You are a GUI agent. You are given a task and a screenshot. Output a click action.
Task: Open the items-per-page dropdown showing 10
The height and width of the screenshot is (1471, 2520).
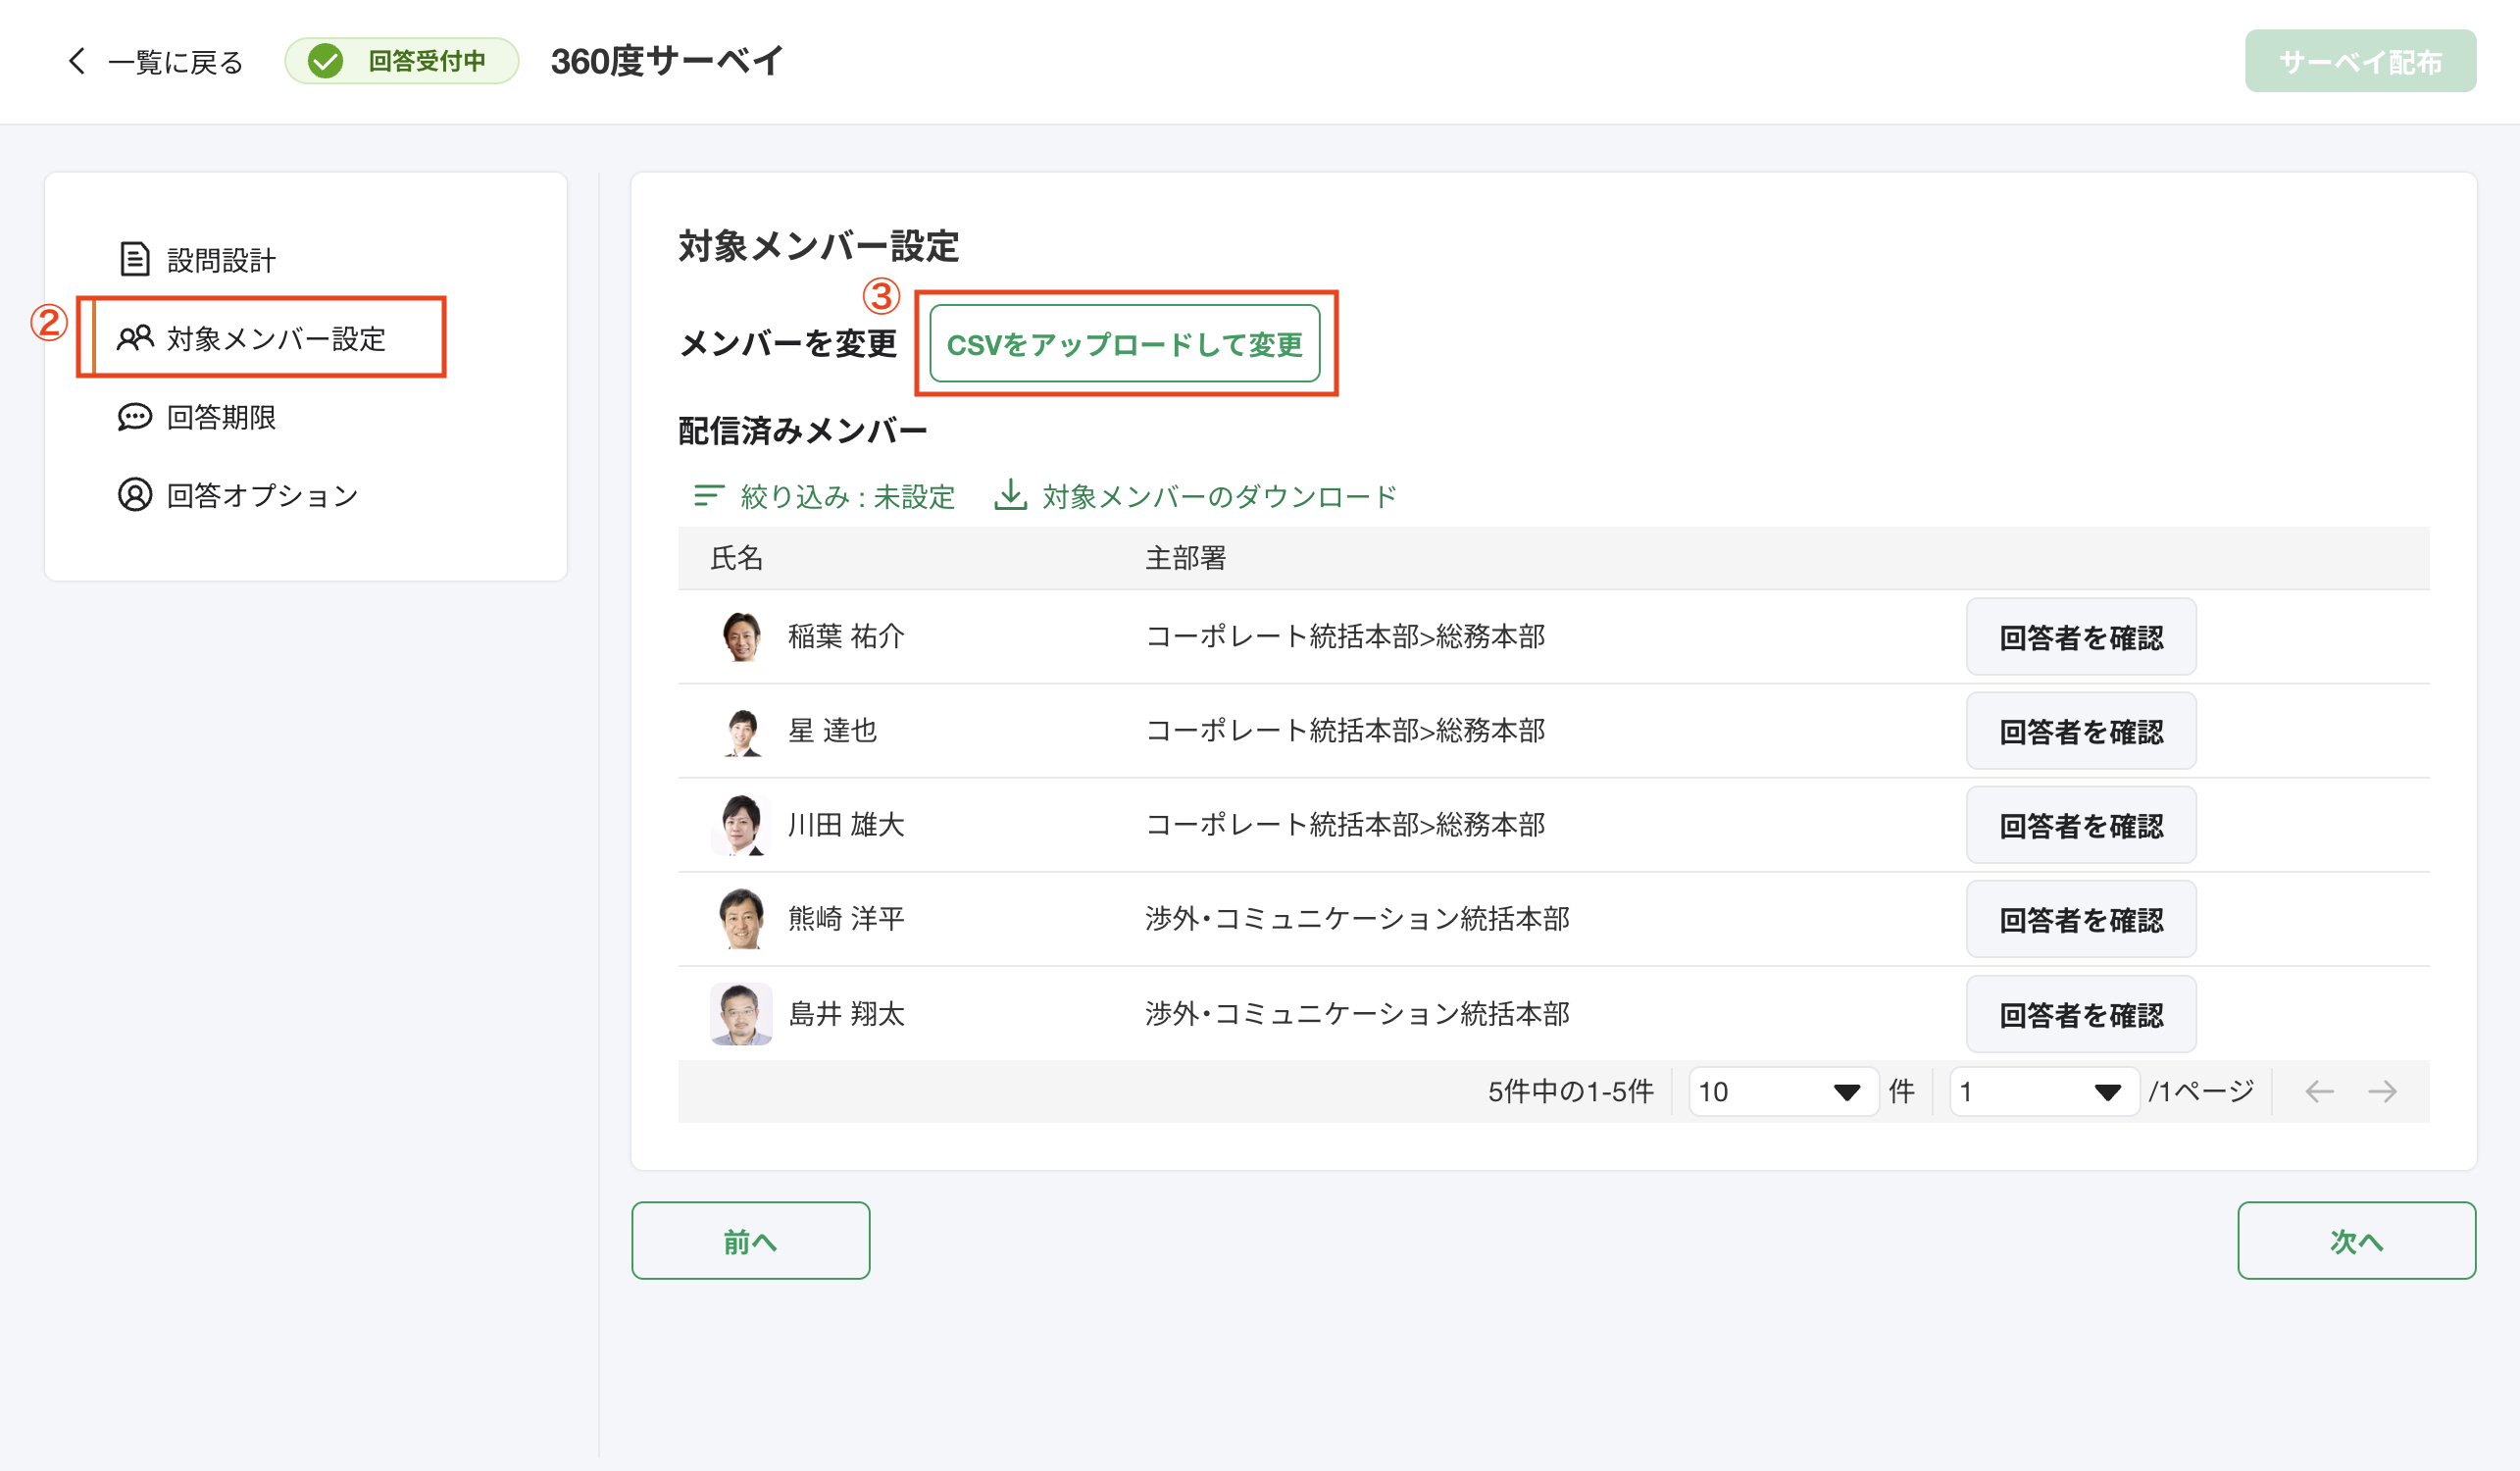[1783, 1091]
